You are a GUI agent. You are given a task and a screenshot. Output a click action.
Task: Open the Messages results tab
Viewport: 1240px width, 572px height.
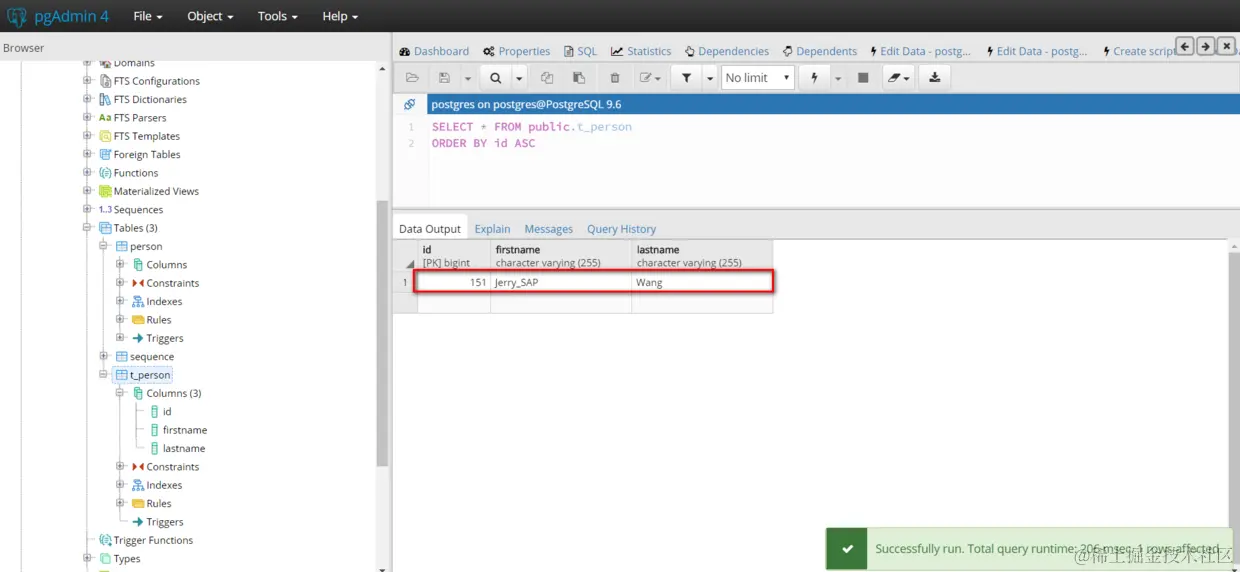tap(548, 229)
